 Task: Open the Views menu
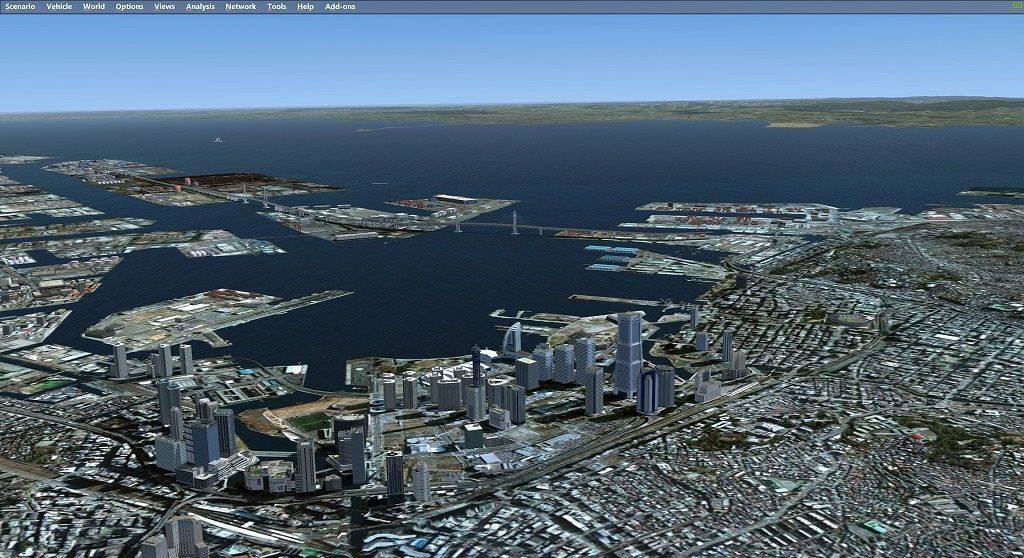click(x=165, y=7)
